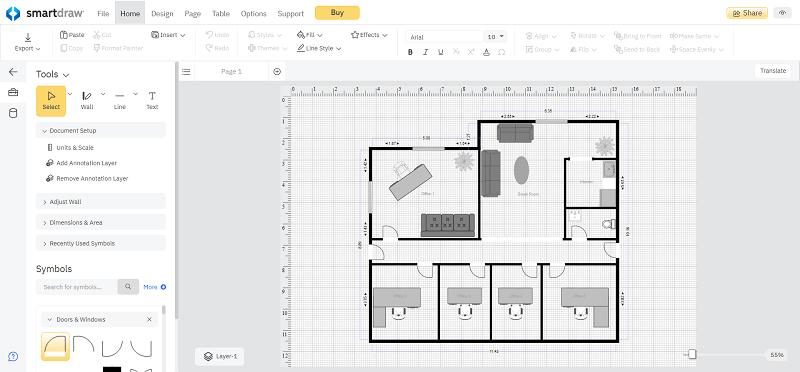Click Add Annotation Layer
Viewport: 800px width, 372px height.
click(81, 163)
